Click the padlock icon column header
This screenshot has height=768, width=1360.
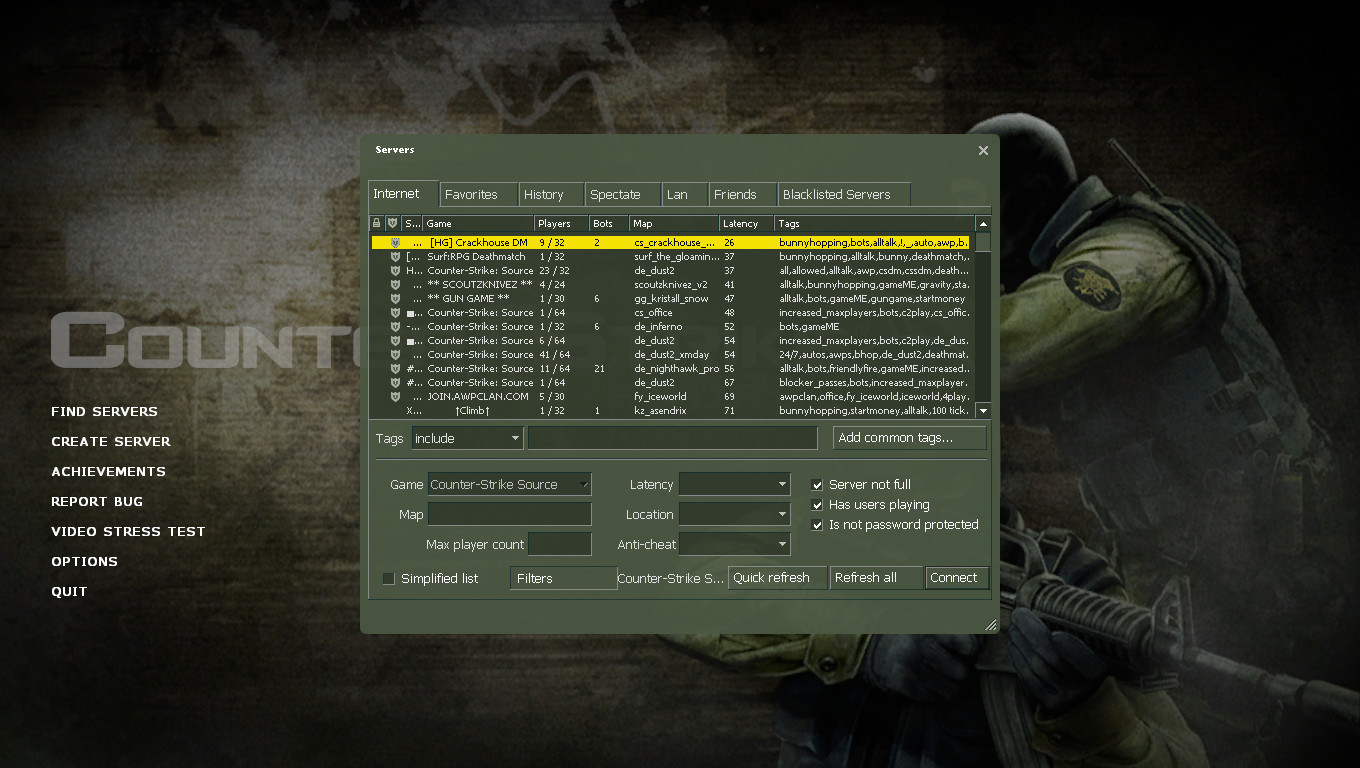coord(376,223)
